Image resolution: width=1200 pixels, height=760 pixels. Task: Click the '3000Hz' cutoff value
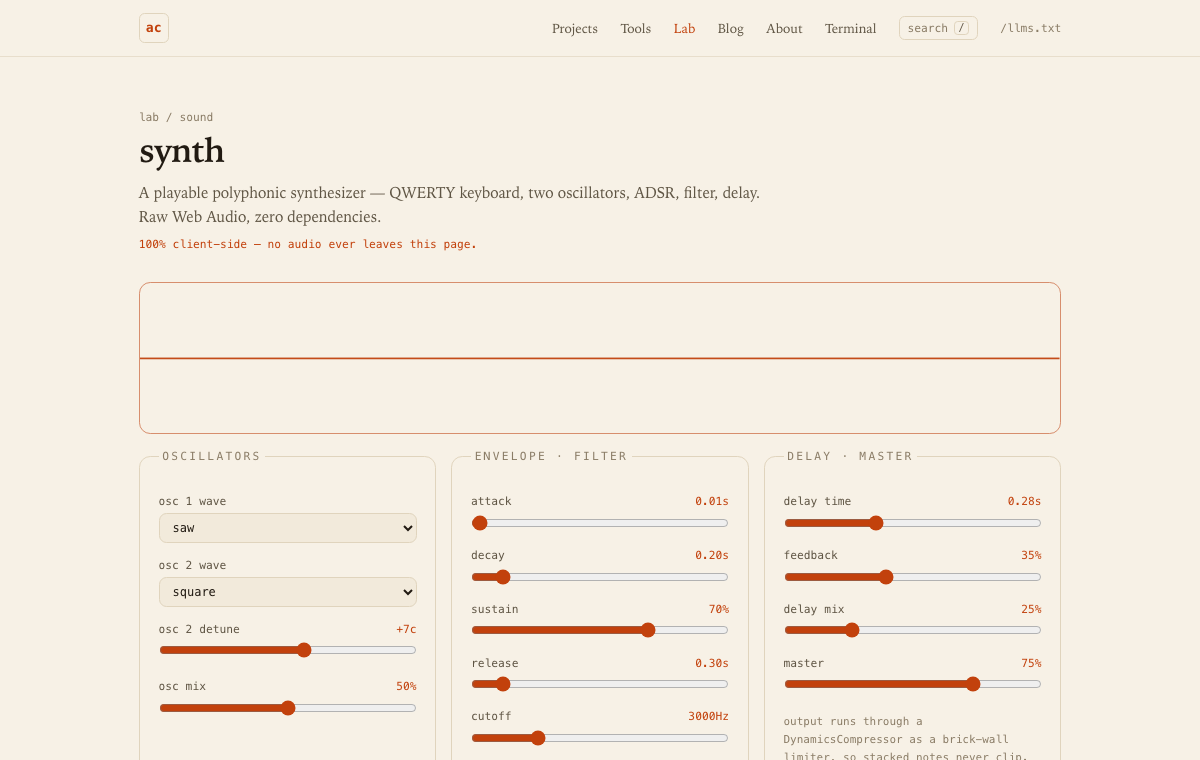(708, 716)
